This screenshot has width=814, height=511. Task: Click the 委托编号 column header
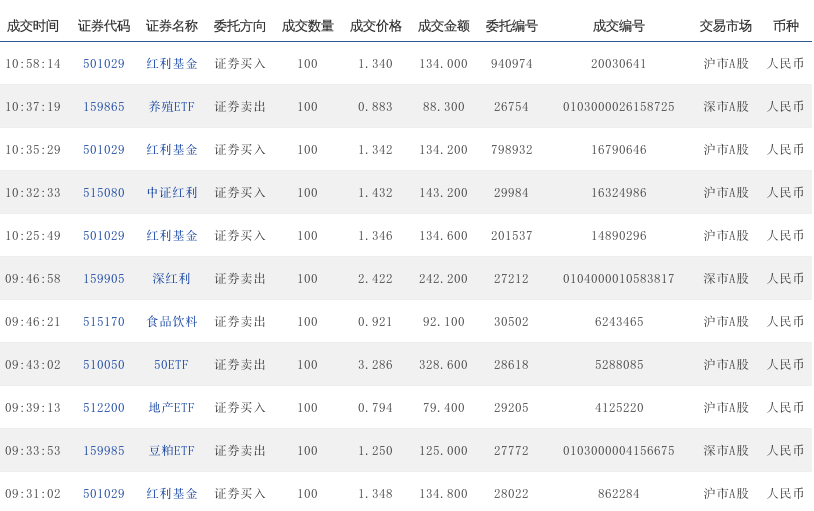pos(511,26)
